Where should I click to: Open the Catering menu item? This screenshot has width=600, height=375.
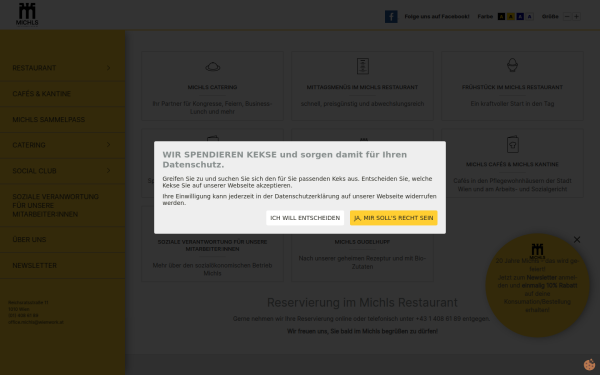[x=29, y=145]
